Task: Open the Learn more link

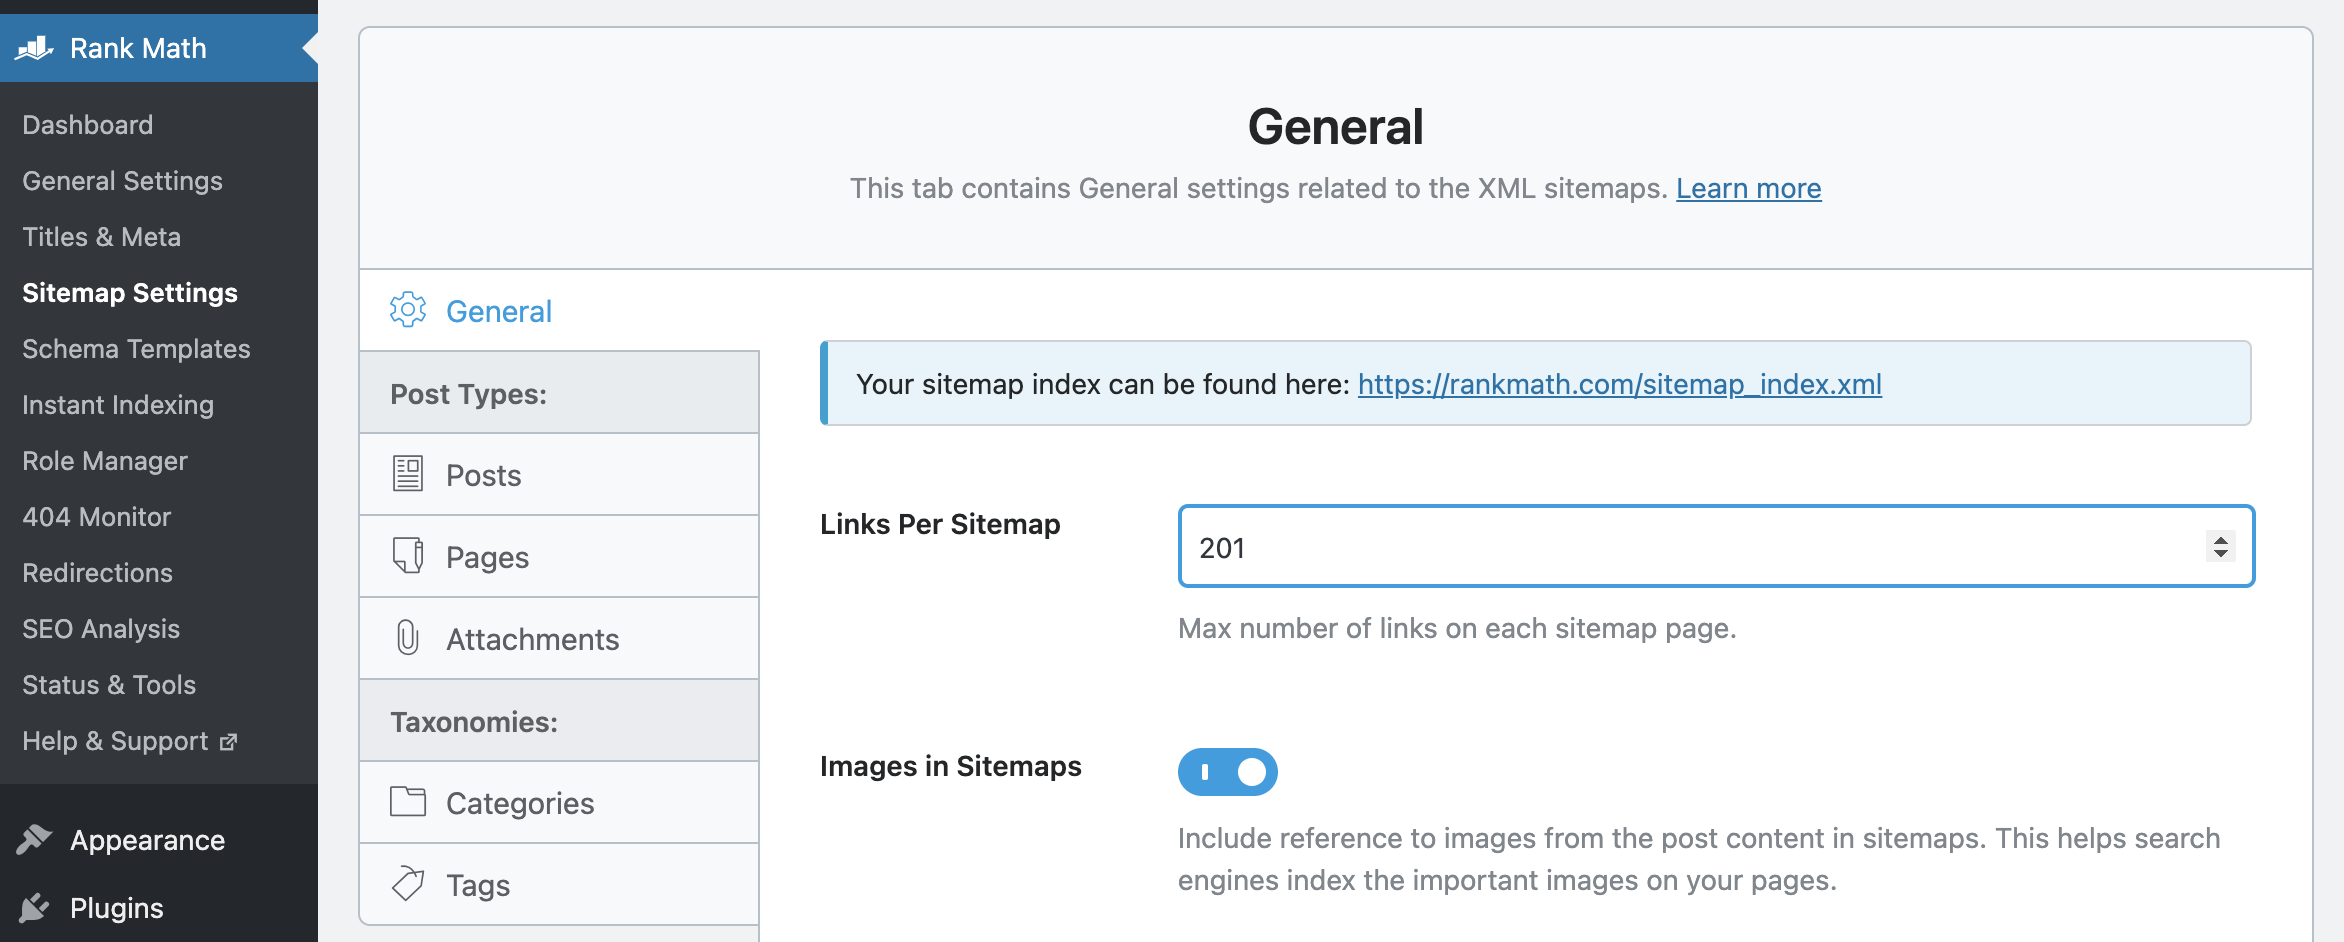Action: 1748,188
